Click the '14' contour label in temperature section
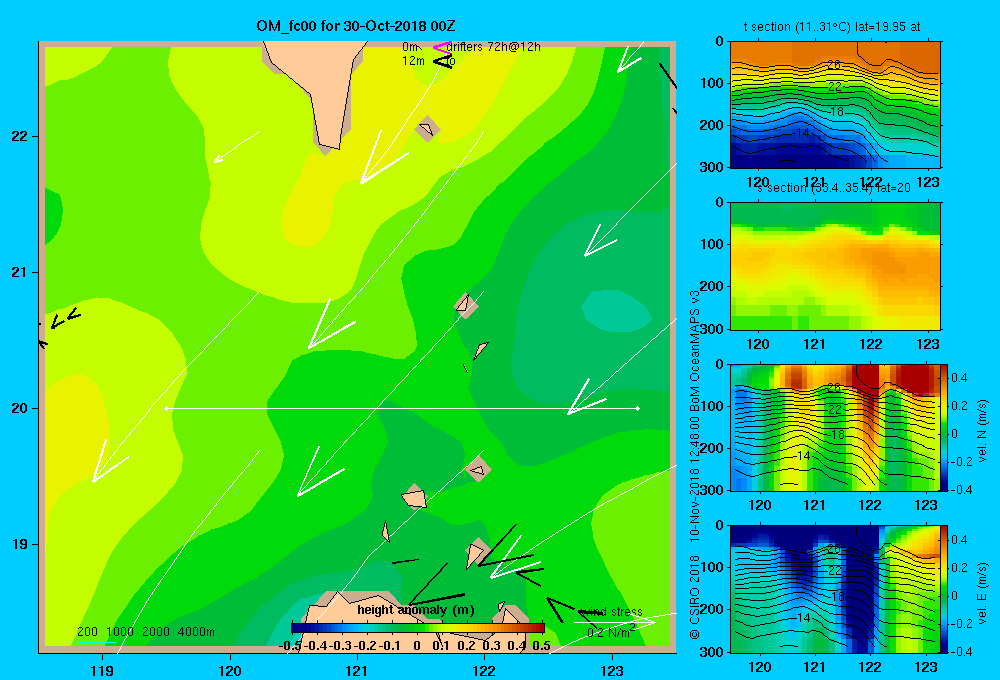Image resolution: width=1000 pixels, height=680 pixels. pyautogui.click(x=802, y=133)
